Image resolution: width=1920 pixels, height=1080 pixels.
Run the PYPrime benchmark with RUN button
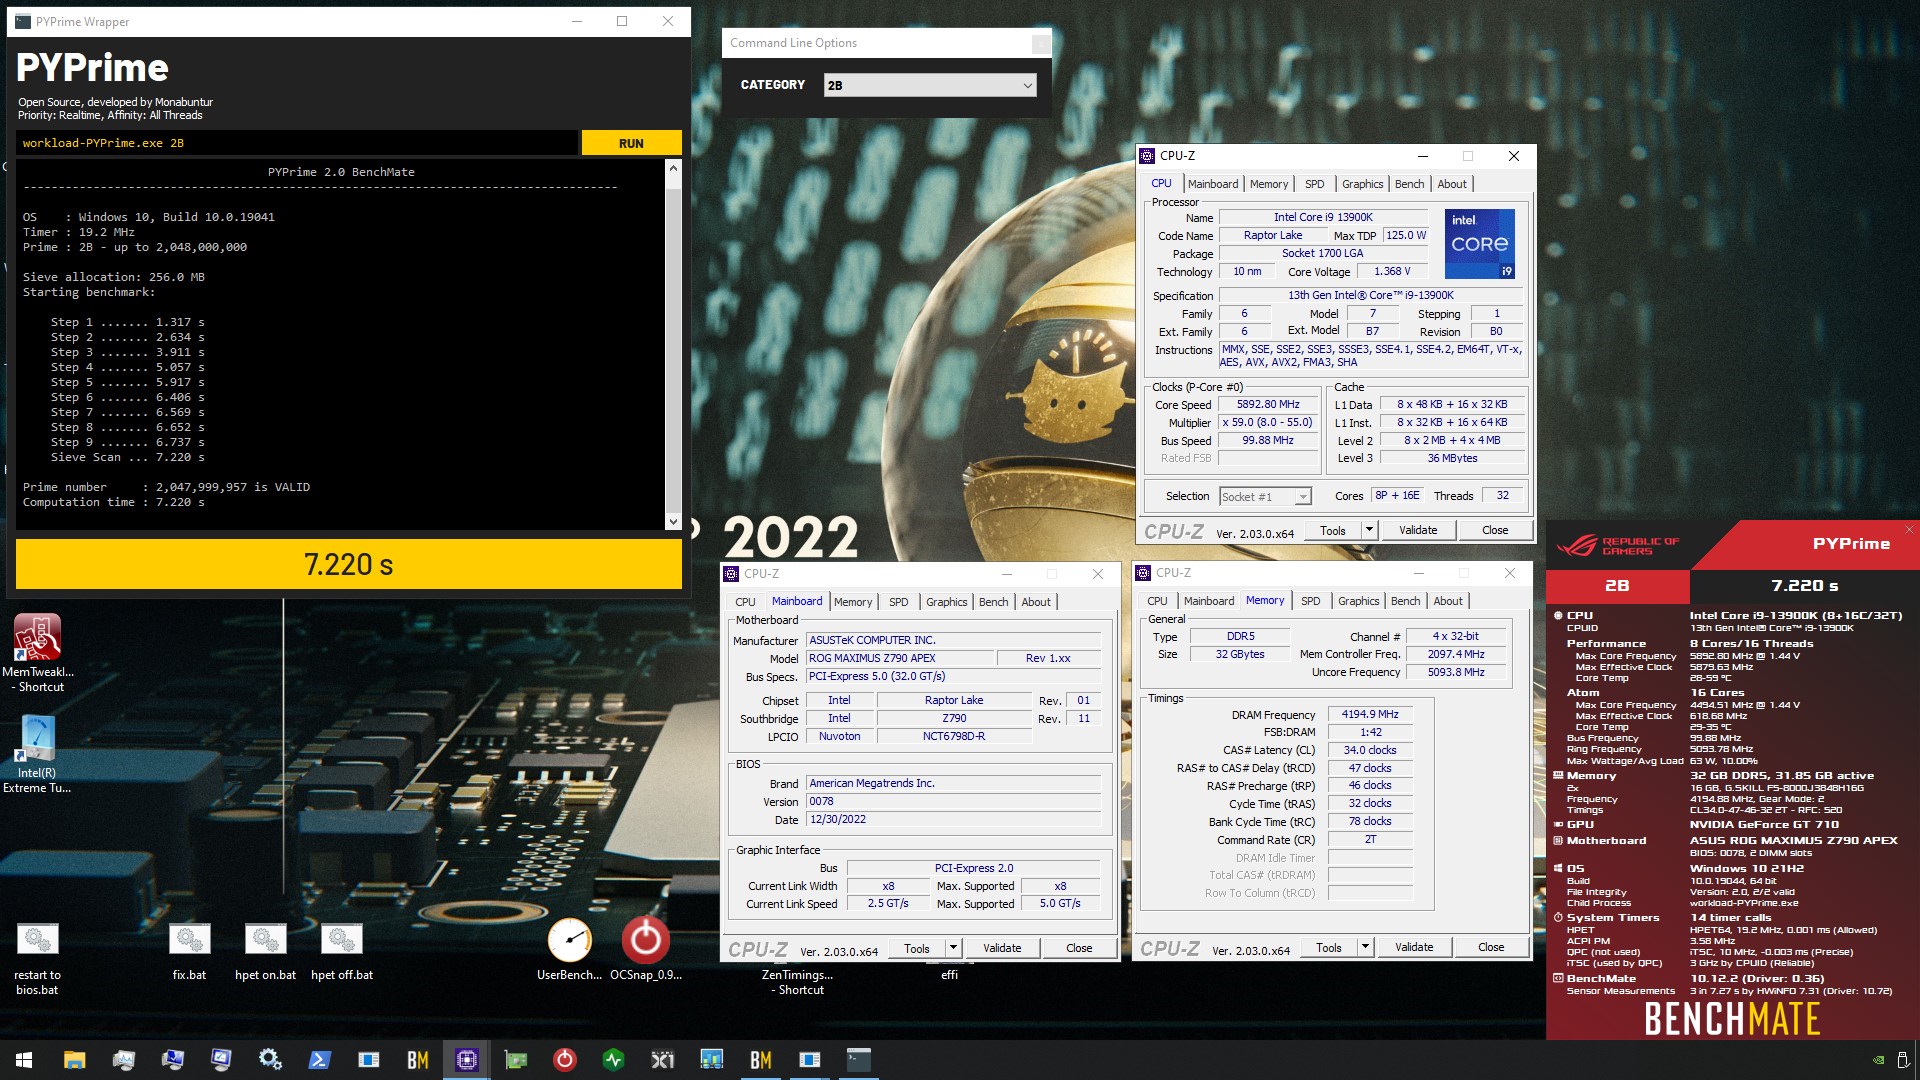[631, 143]
